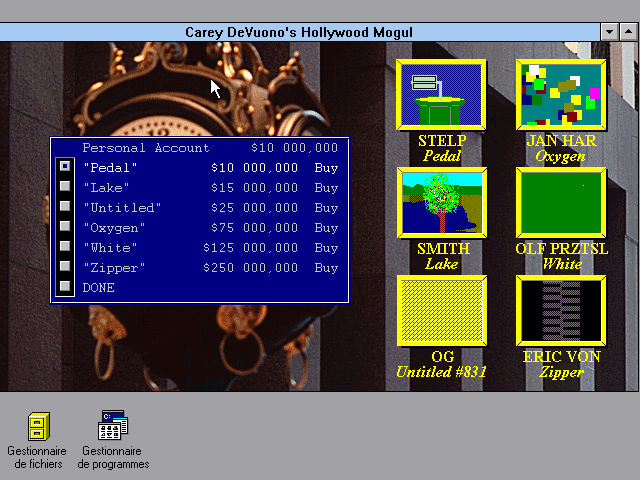
Task: Buy the "Pedal" script for $10,000,000
Action: click(326, 168)
